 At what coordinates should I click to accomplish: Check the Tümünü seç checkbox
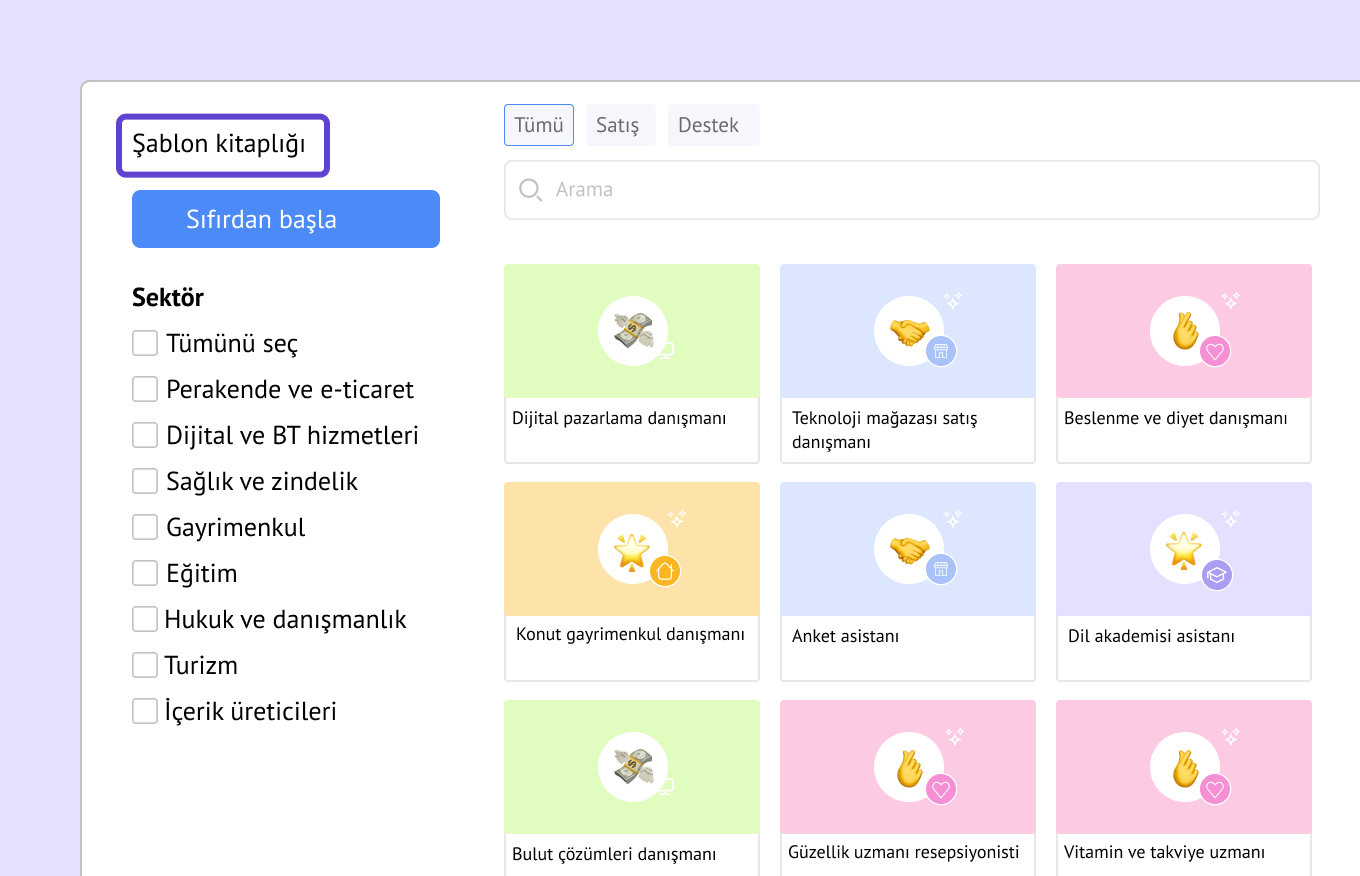[145, 343]
